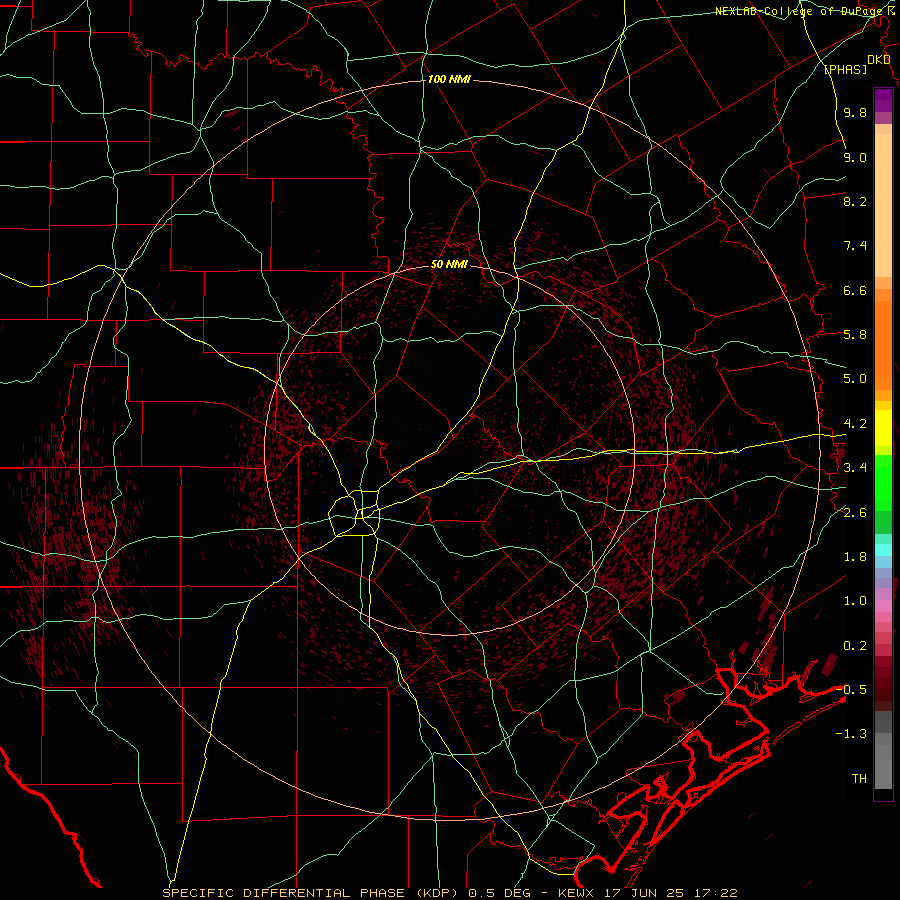
Task: Click the 4.2 scale value
Action: [855, 424]
